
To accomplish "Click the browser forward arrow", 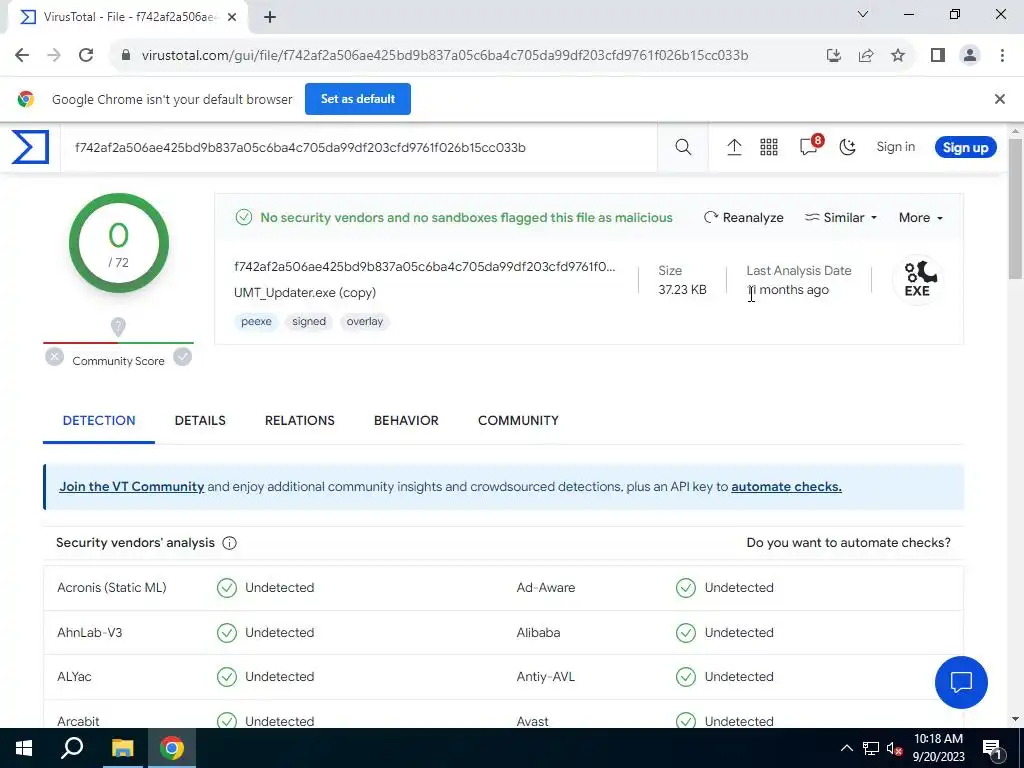I will [54, 55].
